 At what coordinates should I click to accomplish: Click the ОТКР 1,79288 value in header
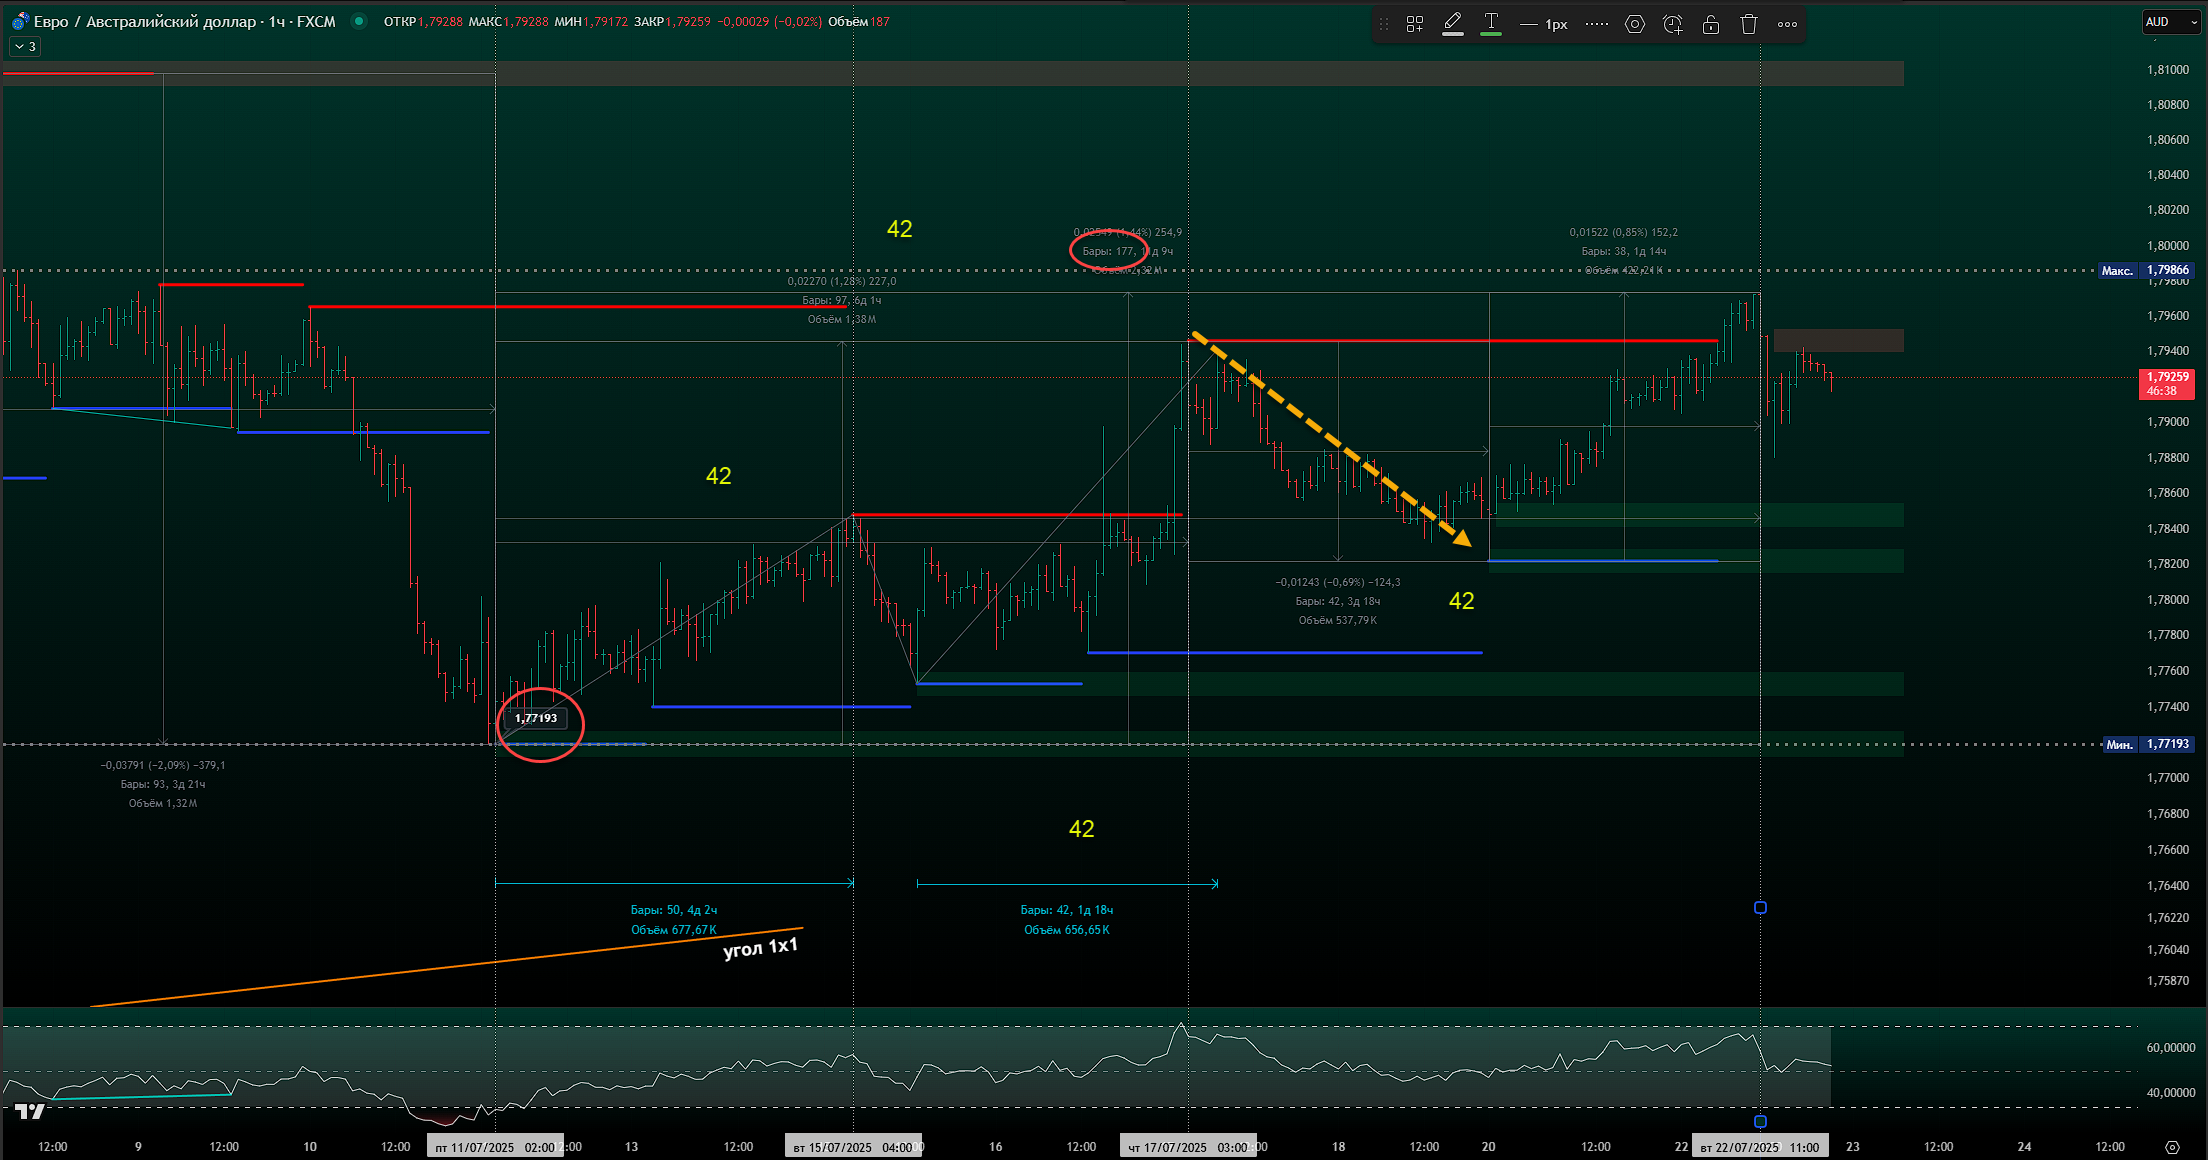(423, 21)
